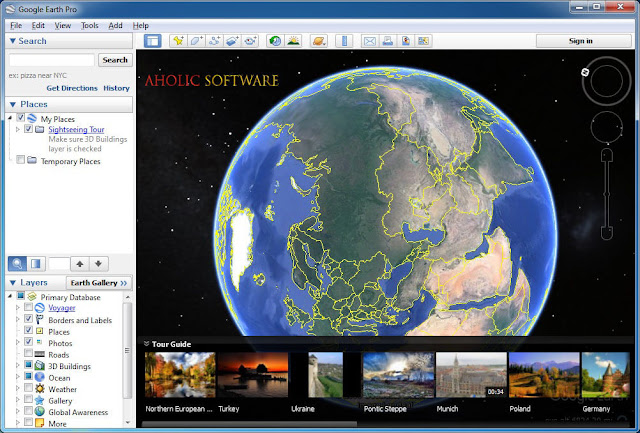This screenshot has height=433, width=640.
Task: Toggle the sidebar with the Hide Sidebar icon
Action: 153,41
